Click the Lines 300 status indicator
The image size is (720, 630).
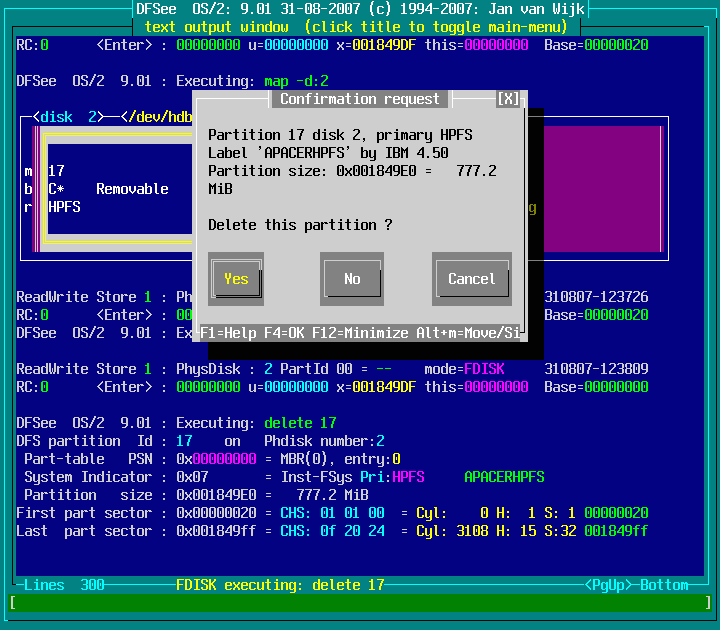pyautogui.click(x=64, y=585)
